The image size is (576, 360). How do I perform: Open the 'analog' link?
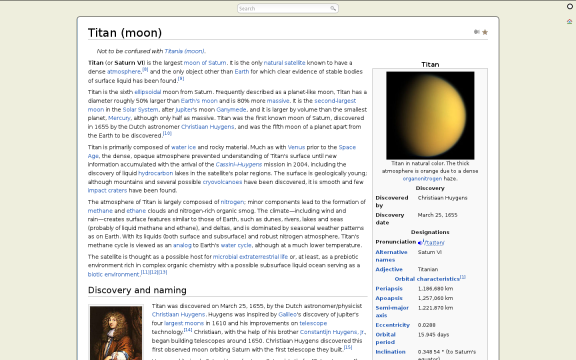pyautogui.click(x=182, y=245)
